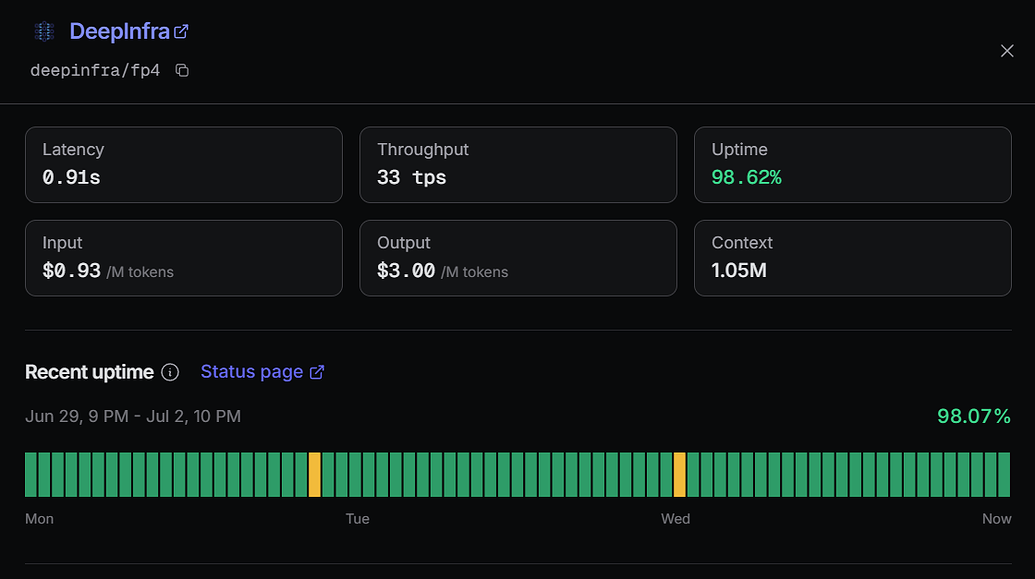Click the deepinfra/fp4 slug text
This screenshot has height=579, width=1035.
click(95, 71)
